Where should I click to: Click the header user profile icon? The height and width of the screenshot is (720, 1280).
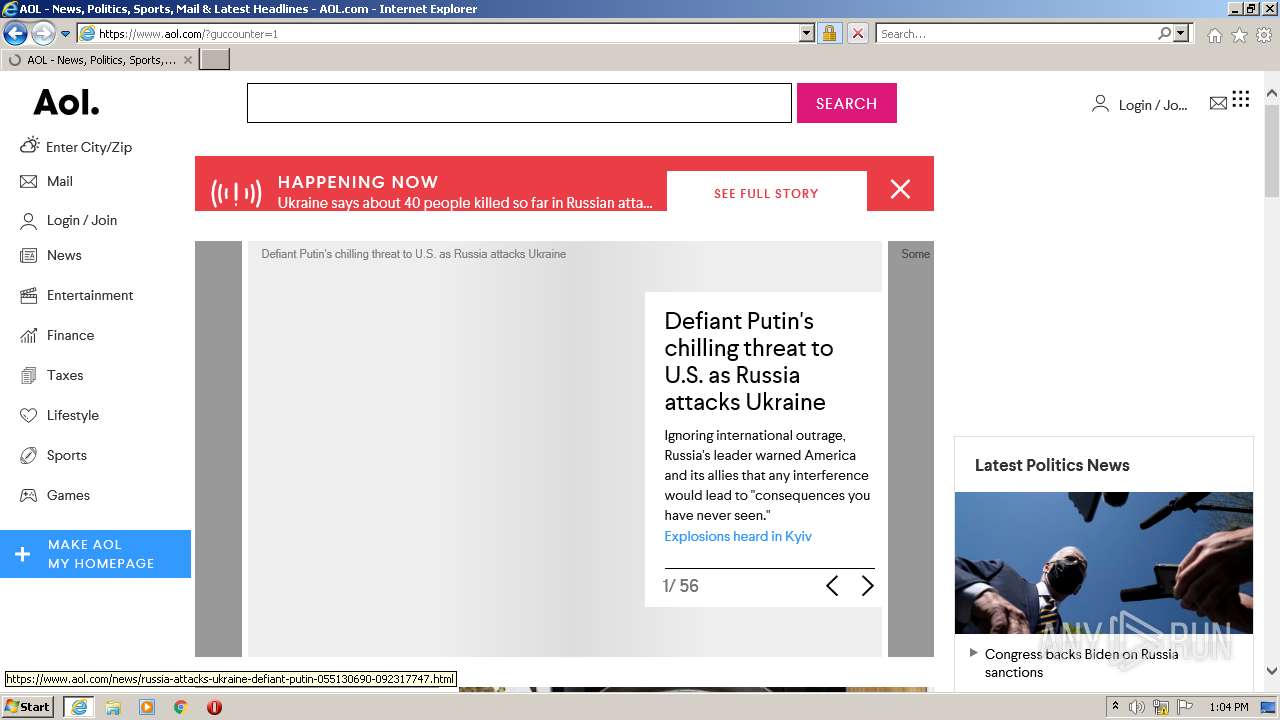pyautogui.click(x=1100, y=103)
